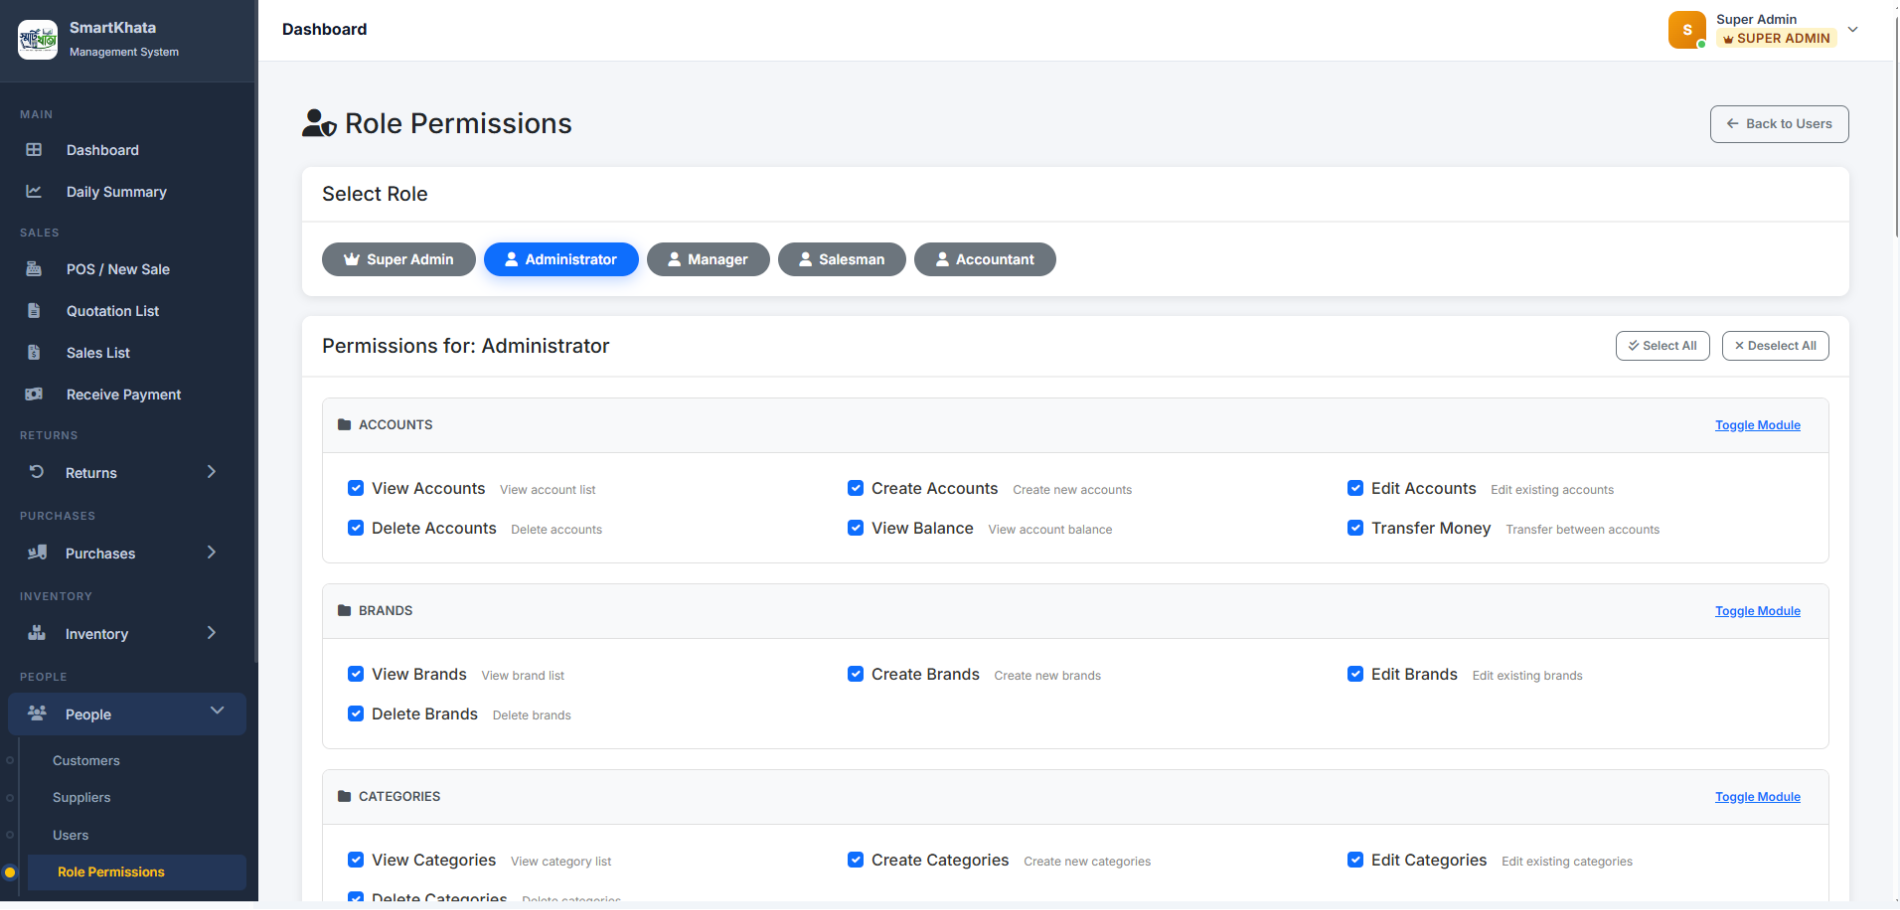Click the Super Admin avatar icon
Screen dimensions: 1900x910
pos(1687,30)
